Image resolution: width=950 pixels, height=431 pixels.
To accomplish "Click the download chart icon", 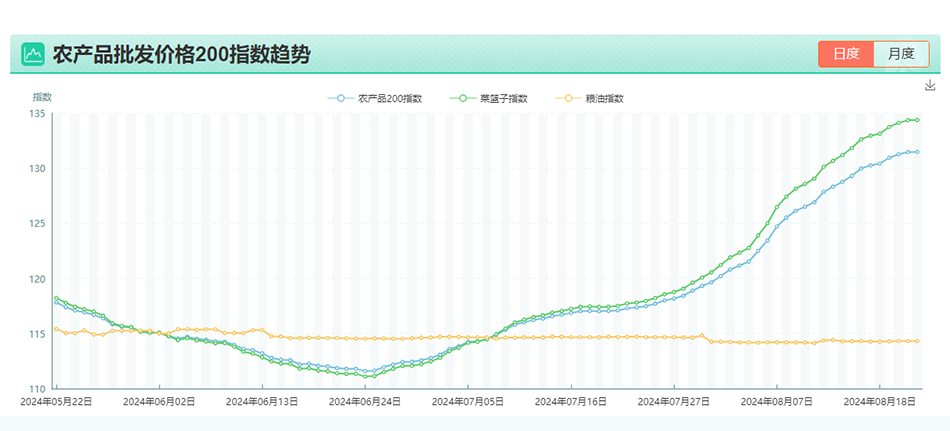I will coord(930,86).
